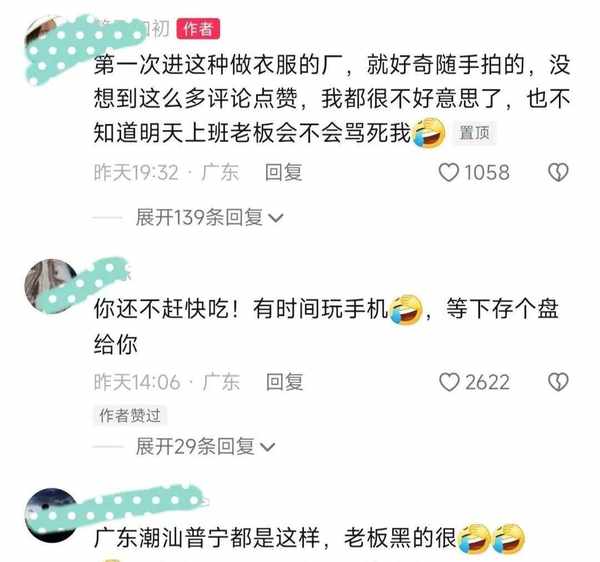This screenshot has width=600, height=562.
Task: Reply to the comment posted at 14:06
Action: point(285,382)
